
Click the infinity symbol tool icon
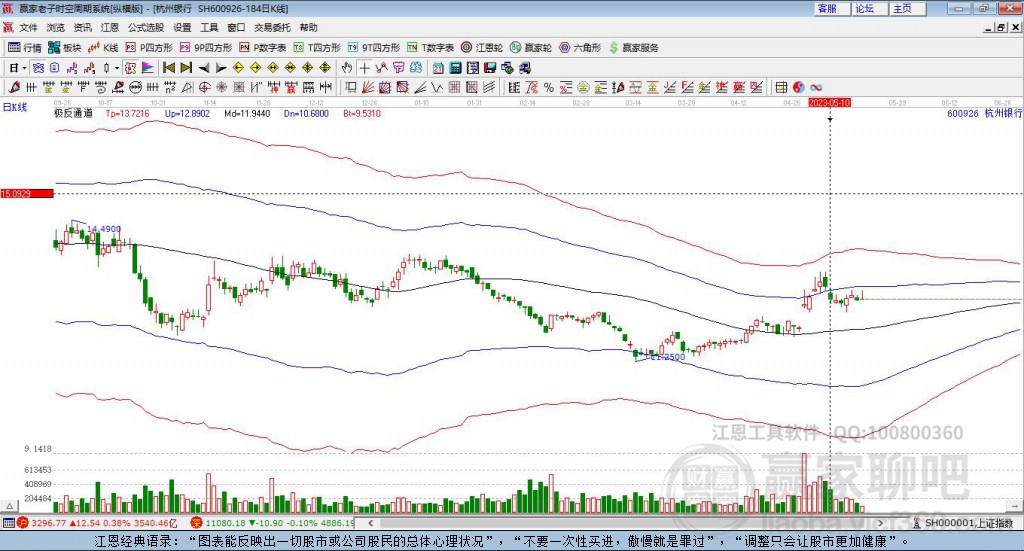point(816,87)
